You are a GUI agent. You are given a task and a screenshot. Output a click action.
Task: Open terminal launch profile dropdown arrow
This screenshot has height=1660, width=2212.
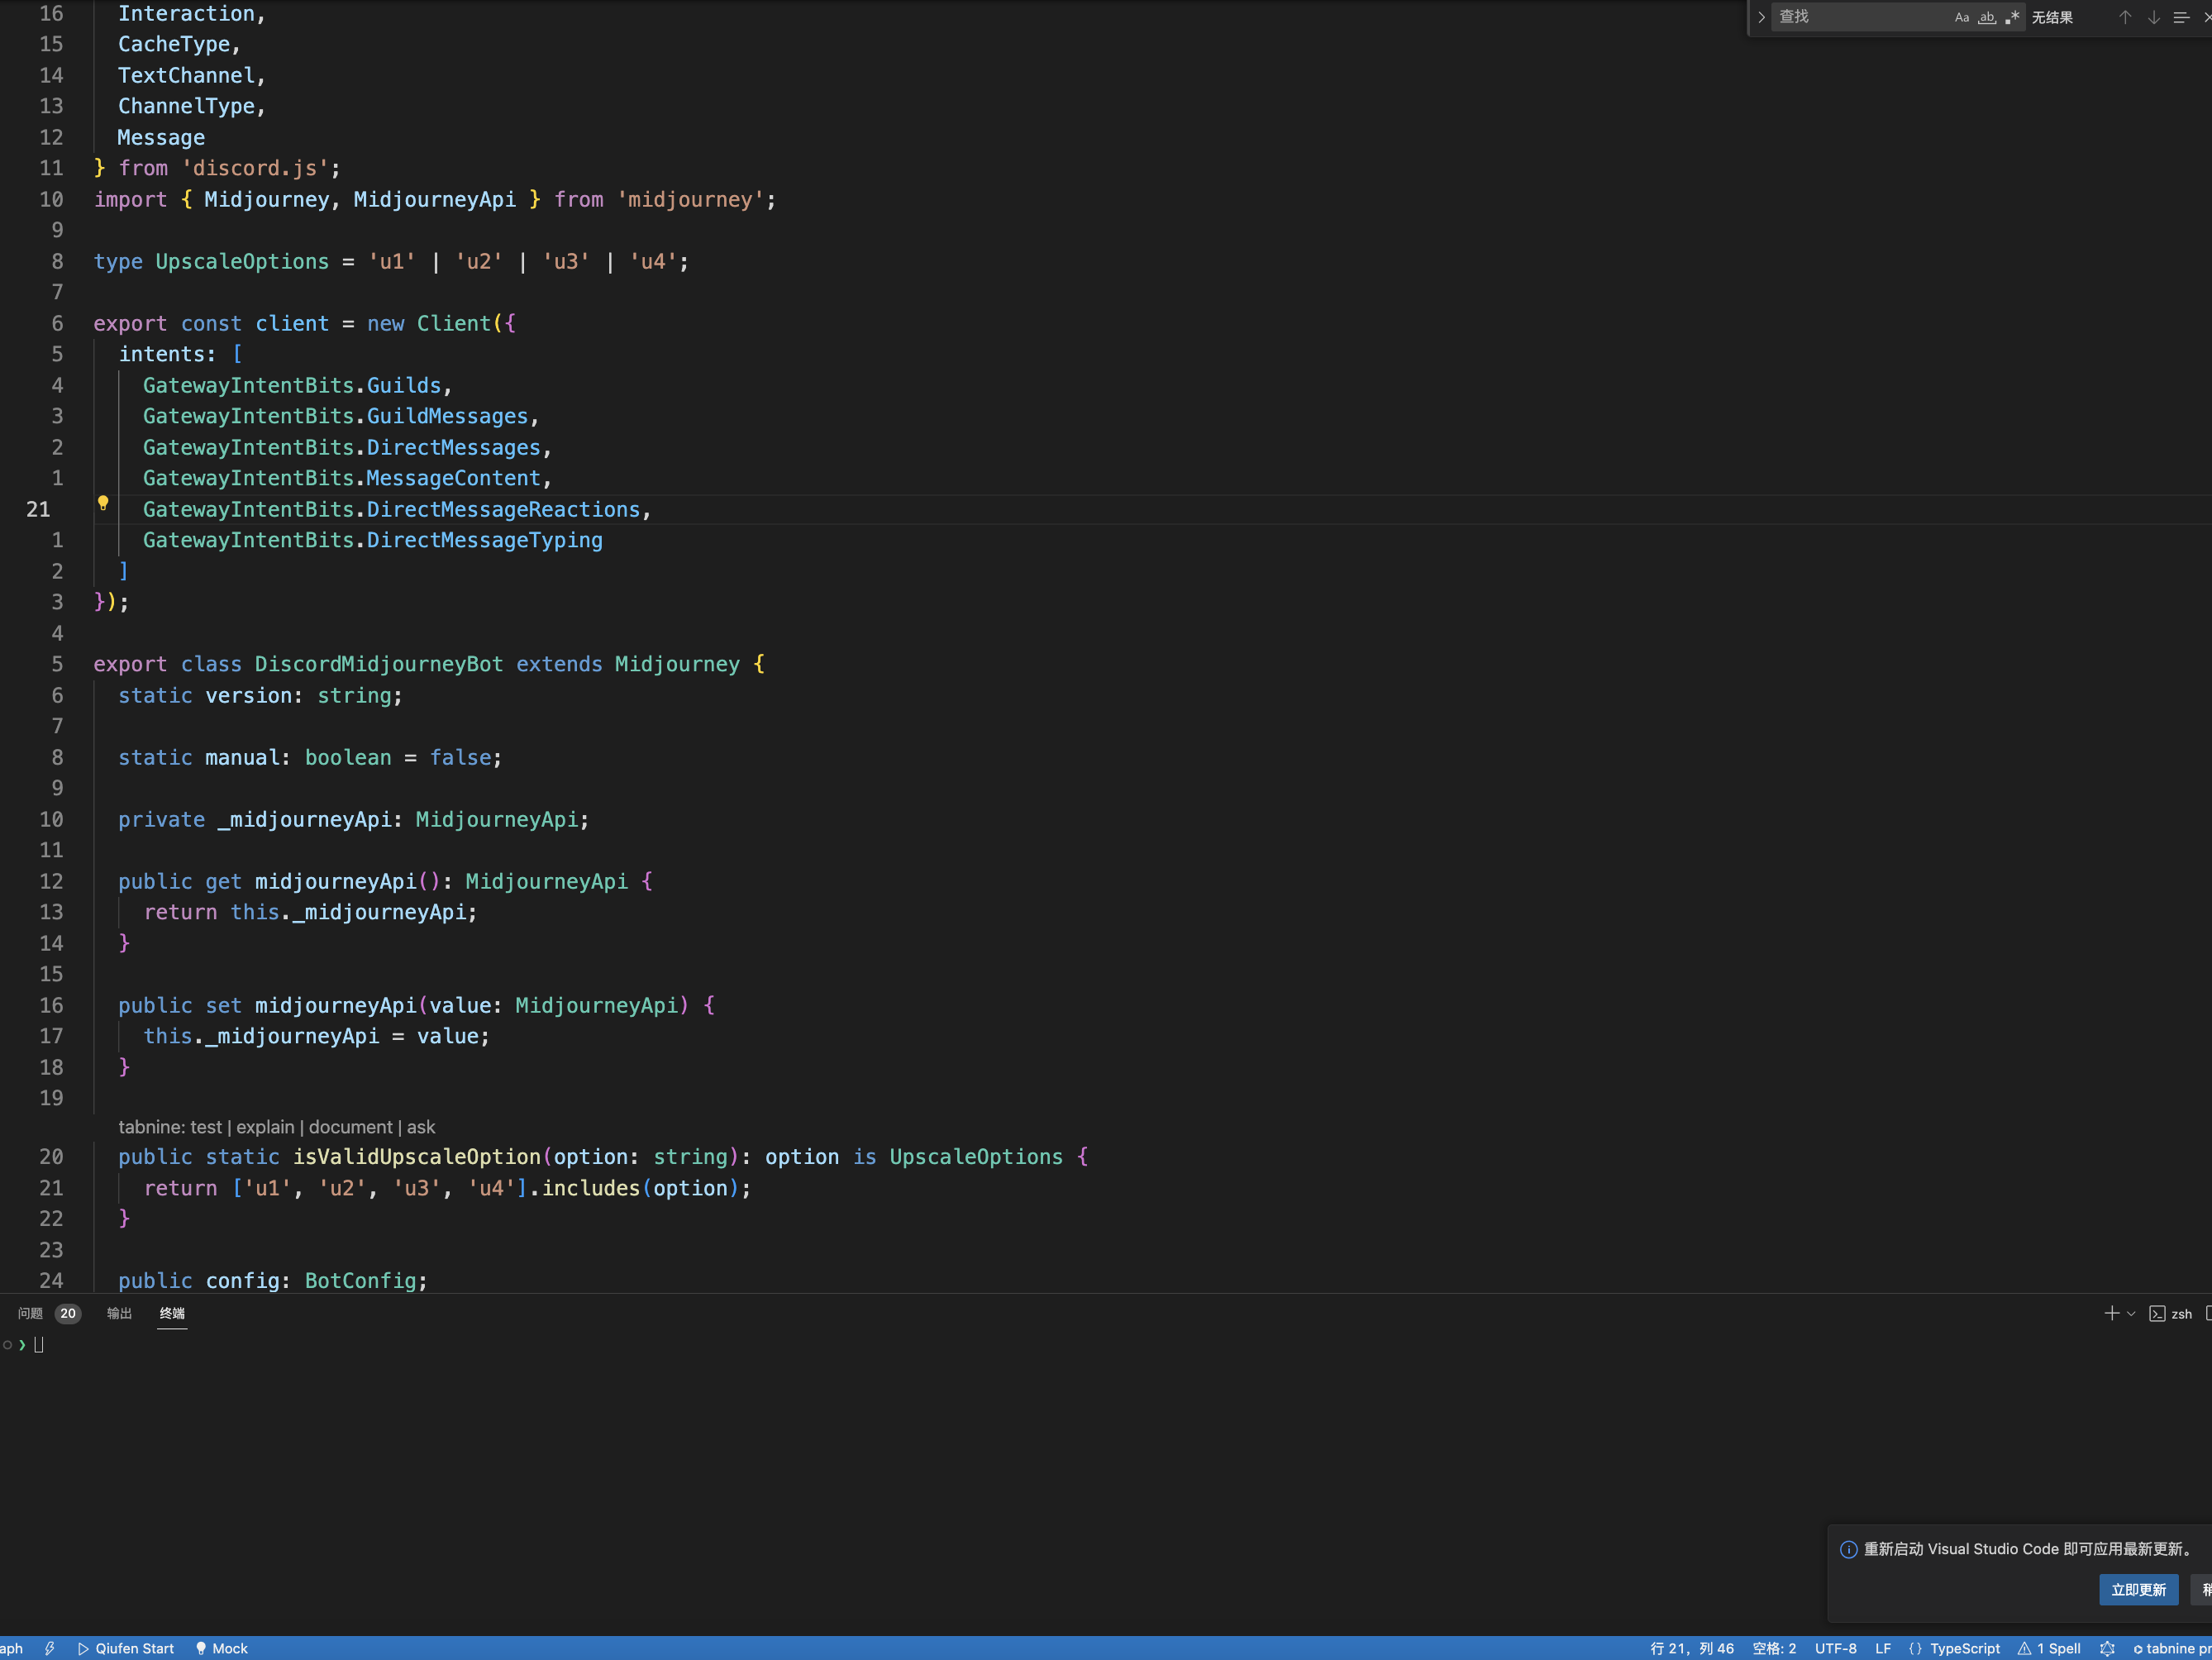point(2131,1313)
